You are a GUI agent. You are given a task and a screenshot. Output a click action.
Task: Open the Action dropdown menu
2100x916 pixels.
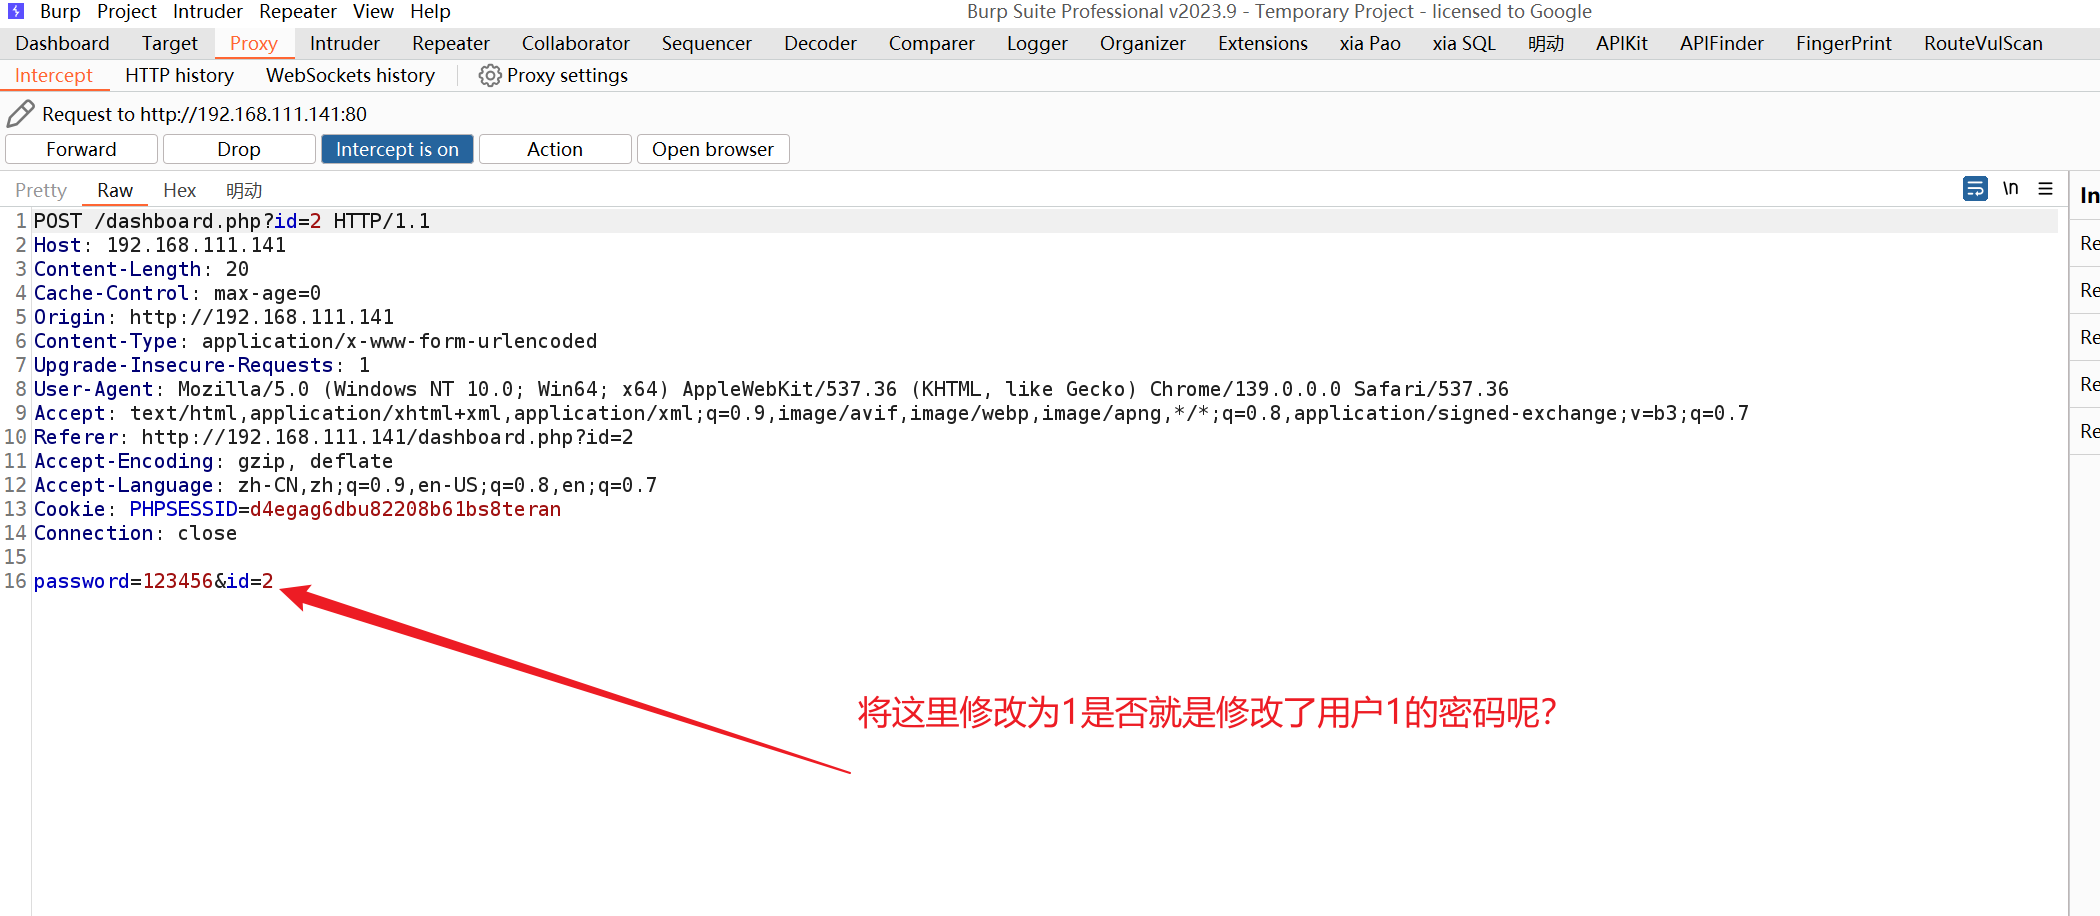555,149
